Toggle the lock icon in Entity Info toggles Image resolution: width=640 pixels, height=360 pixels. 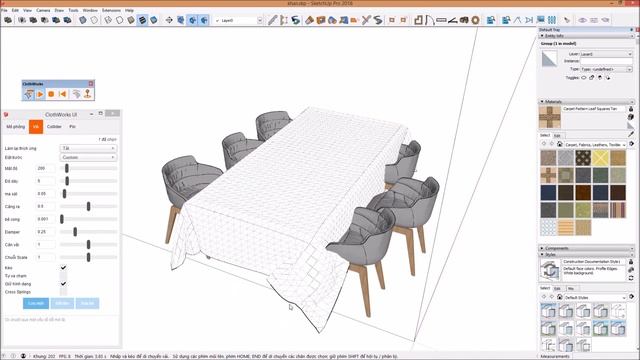tap(592, 78)
